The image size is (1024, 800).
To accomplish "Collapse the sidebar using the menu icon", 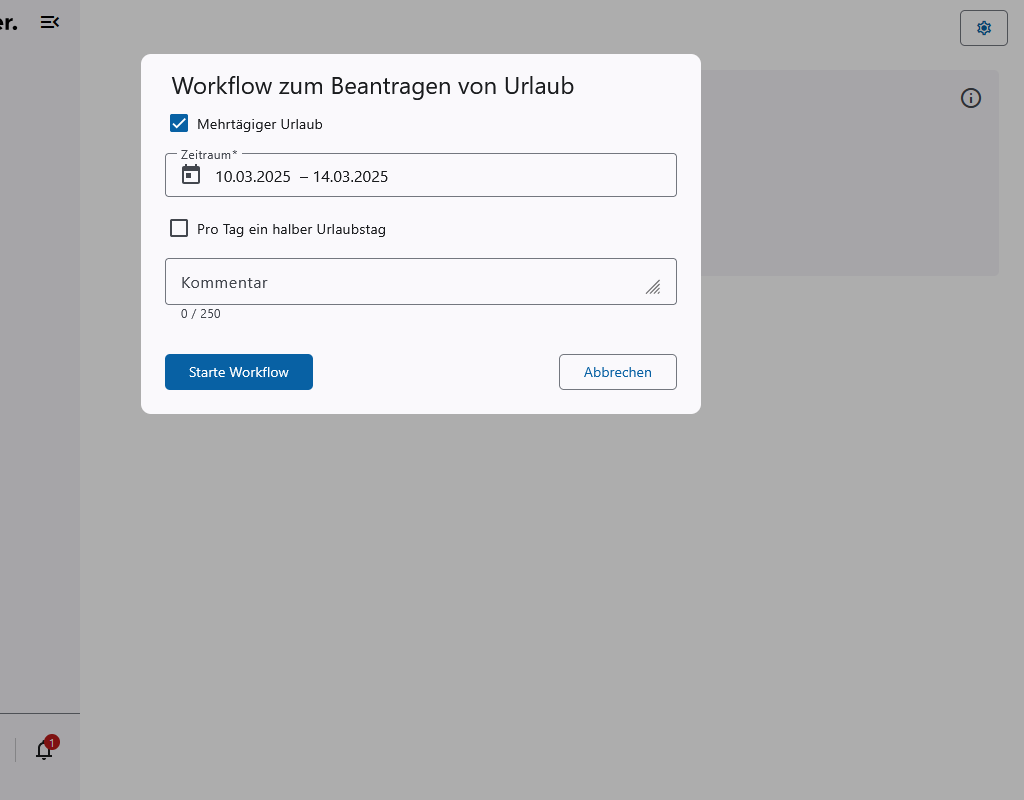I will 49,22.
